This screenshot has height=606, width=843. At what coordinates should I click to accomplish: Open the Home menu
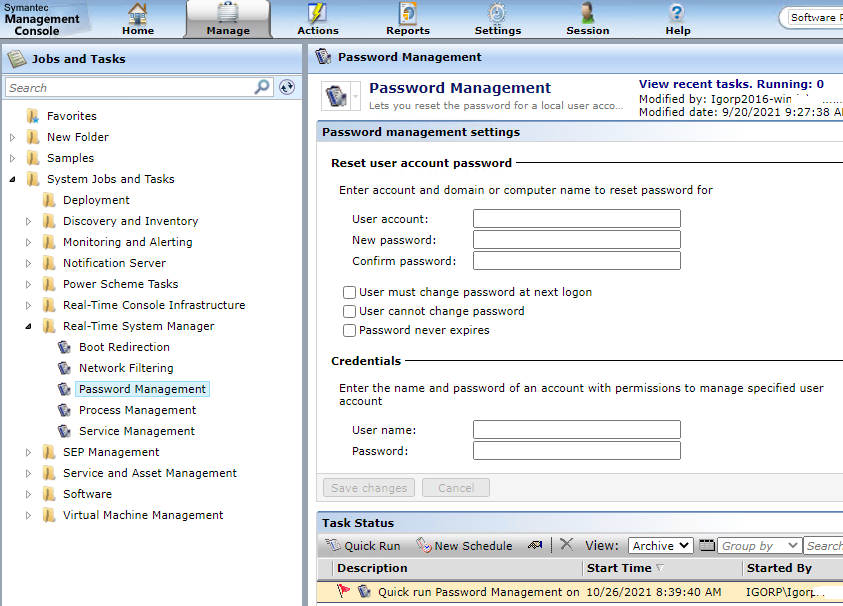click(x=138, y=19)
